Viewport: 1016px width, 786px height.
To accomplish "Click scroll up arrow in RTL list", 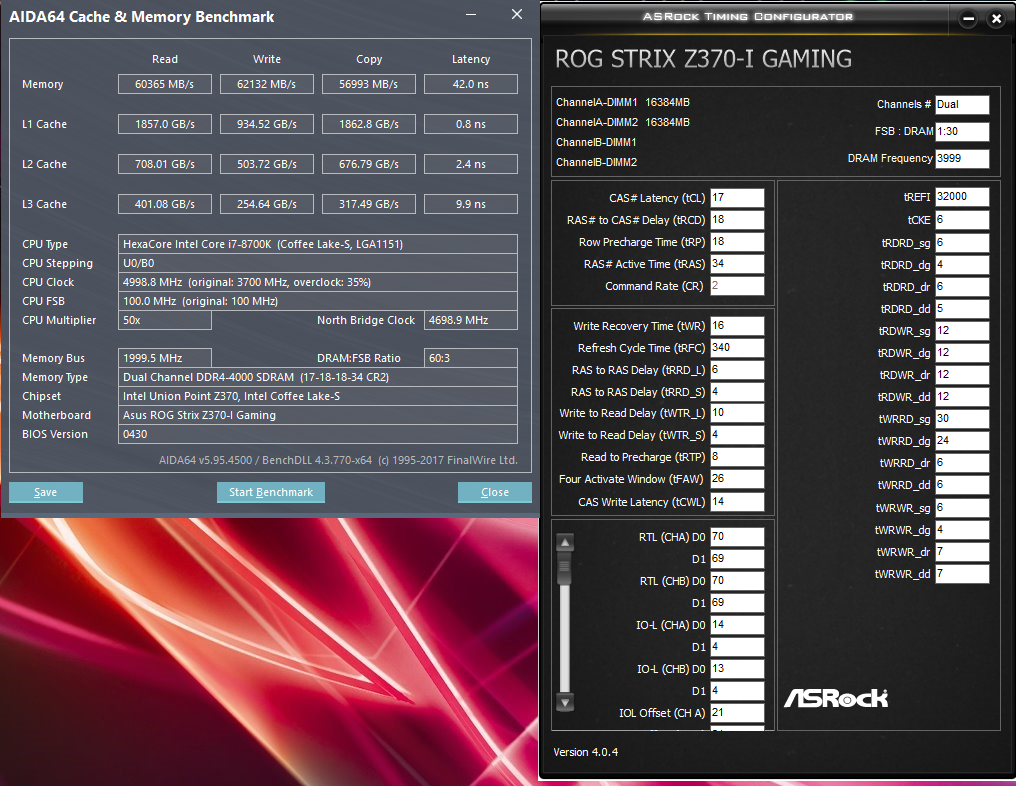I will coord(565,542).
